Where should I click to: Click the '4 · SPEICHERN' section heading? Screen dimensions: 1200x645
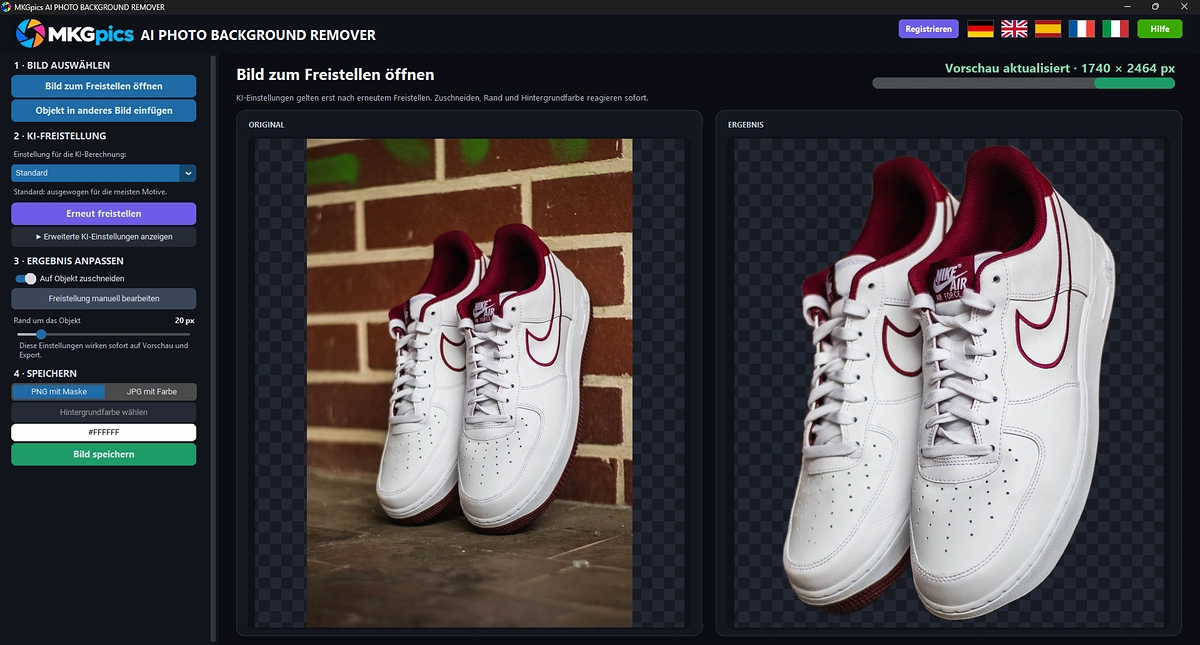coord(45,374)
